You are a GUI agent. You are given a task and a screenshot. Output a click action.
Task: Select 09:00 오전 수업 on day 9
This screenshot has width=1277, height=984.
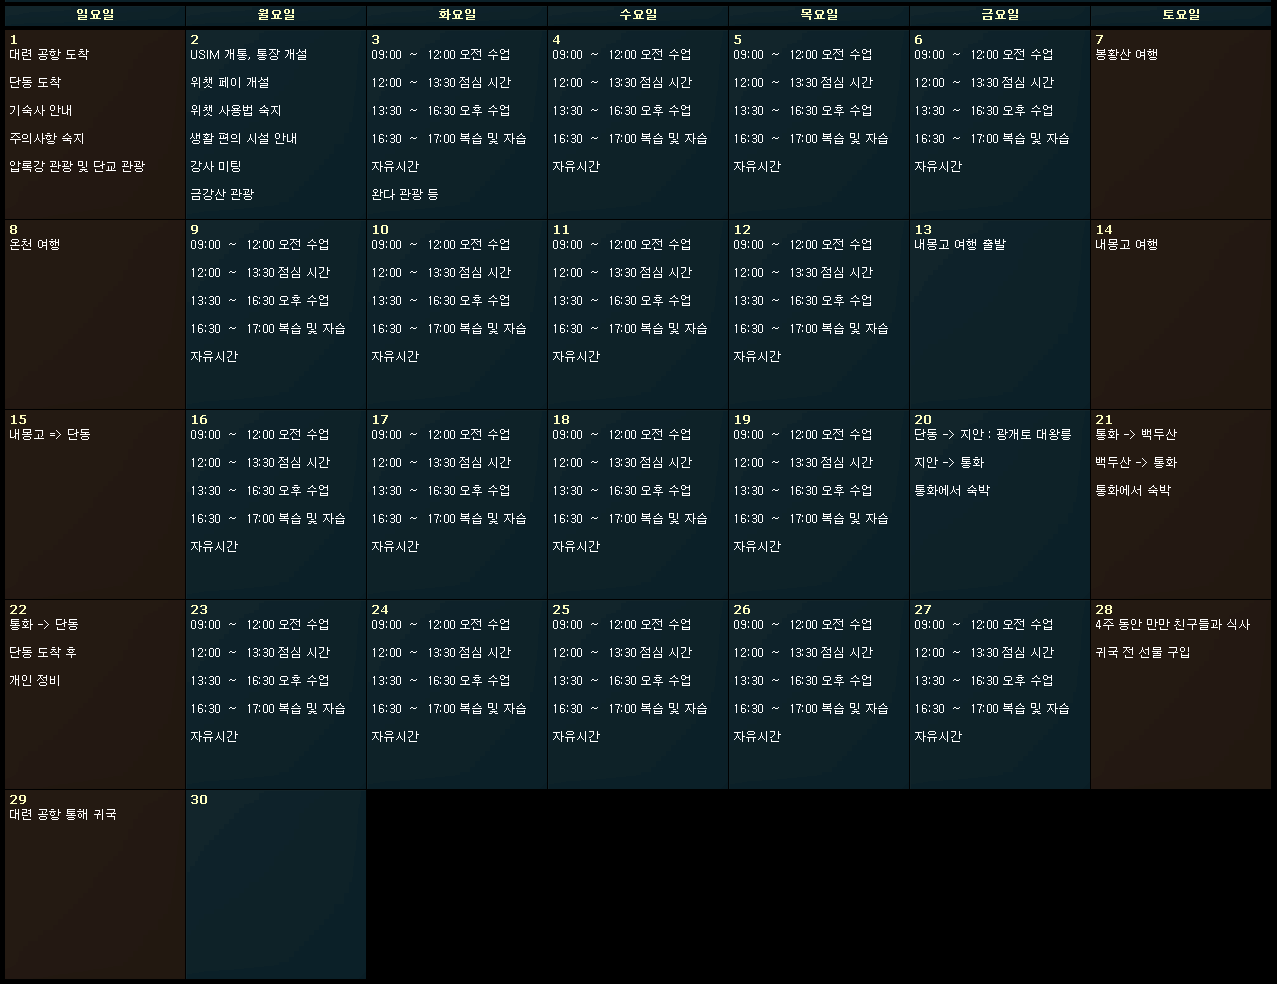click(x=260, y=245)
